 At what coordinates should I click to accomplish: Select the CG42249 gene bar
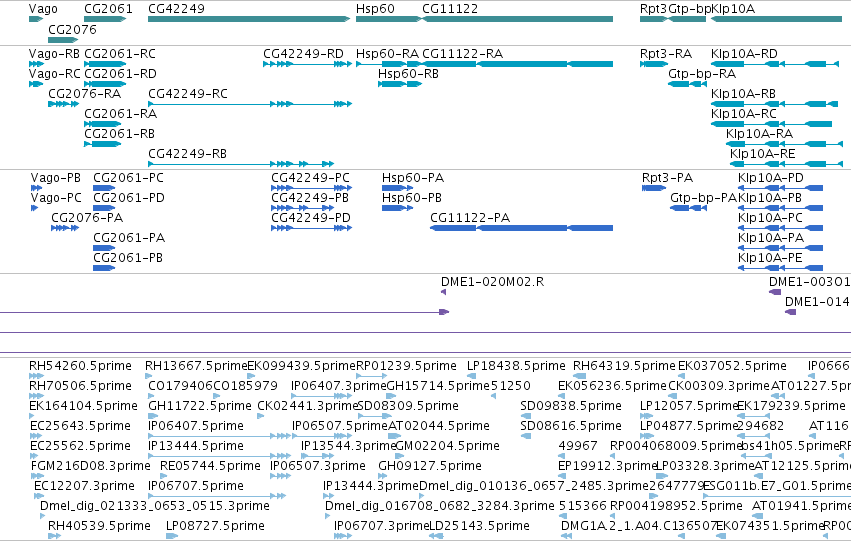pyautogui.click(x=249, y=19)
